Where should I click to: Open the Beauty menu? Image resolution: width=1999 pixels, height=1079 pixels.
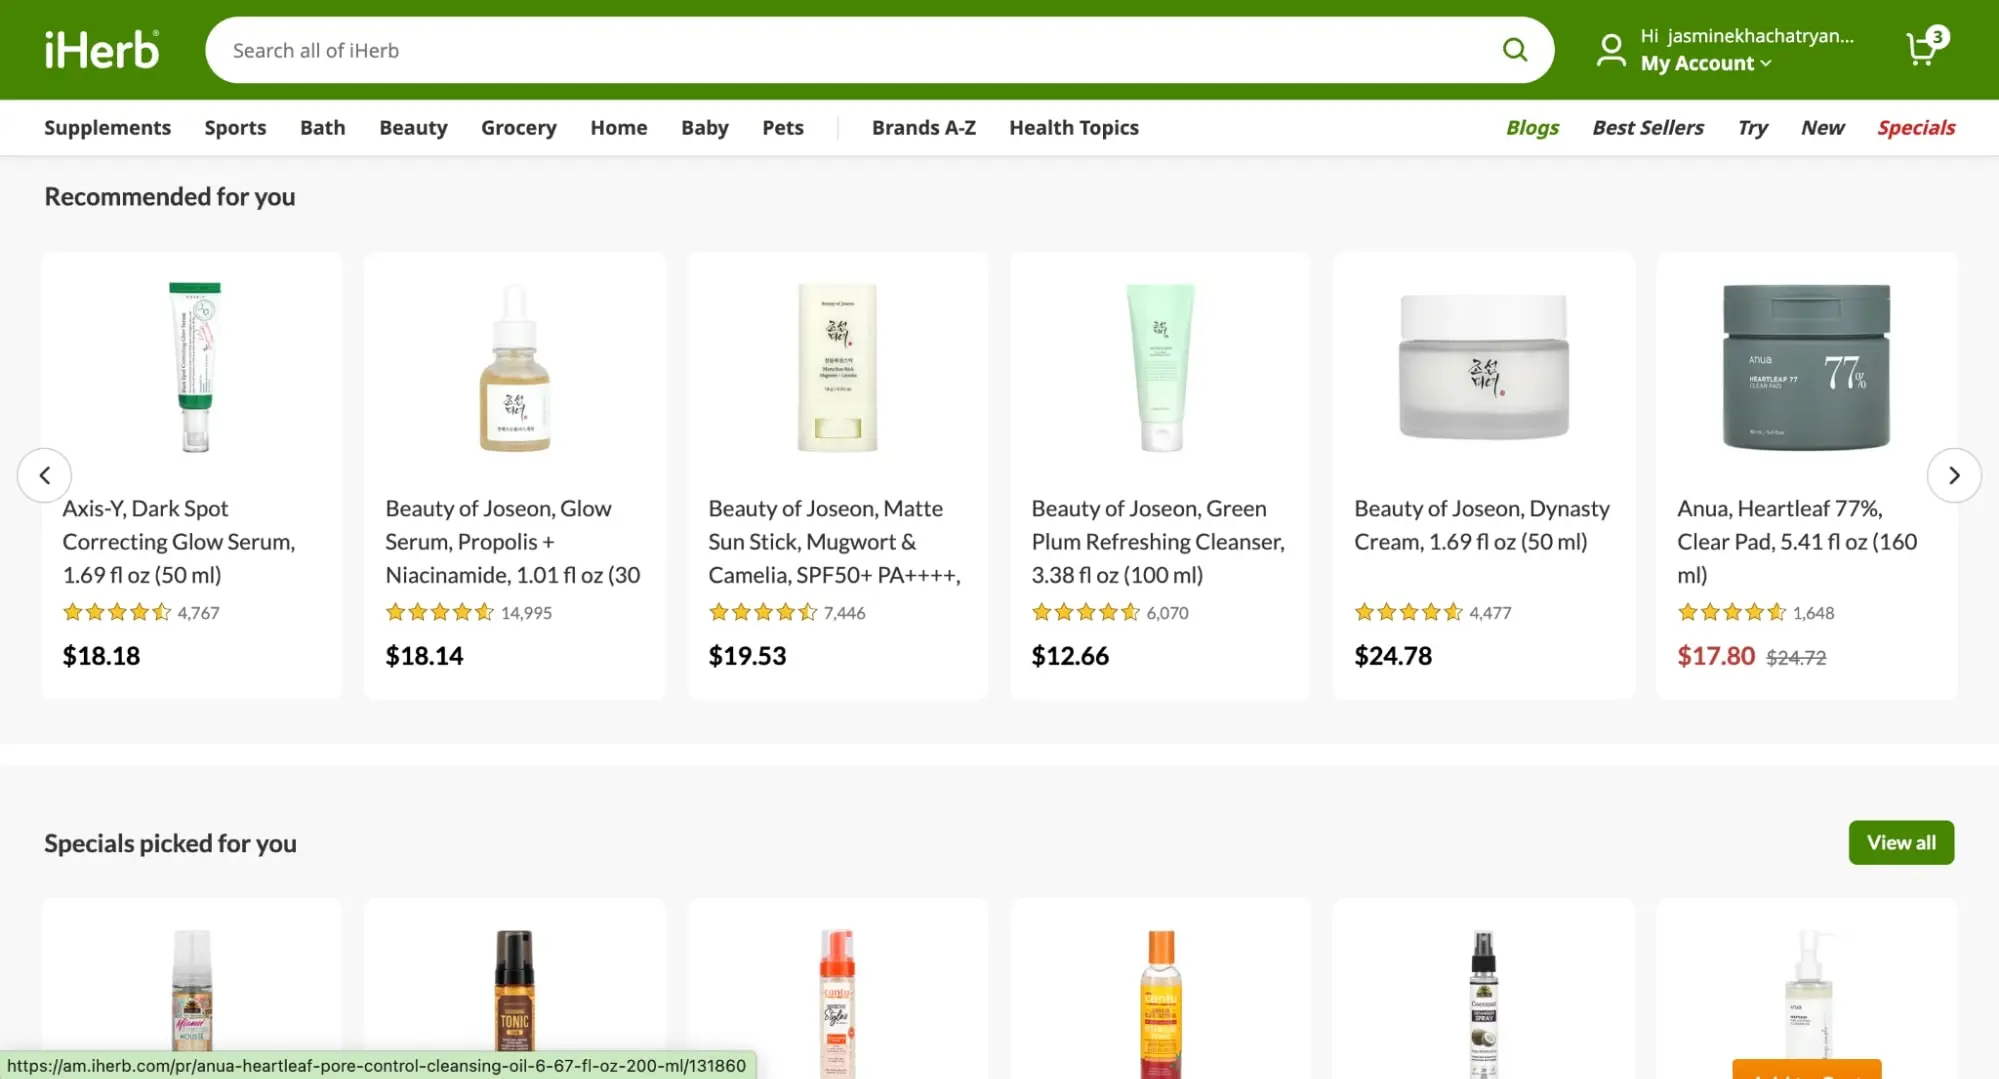[413, 128]
